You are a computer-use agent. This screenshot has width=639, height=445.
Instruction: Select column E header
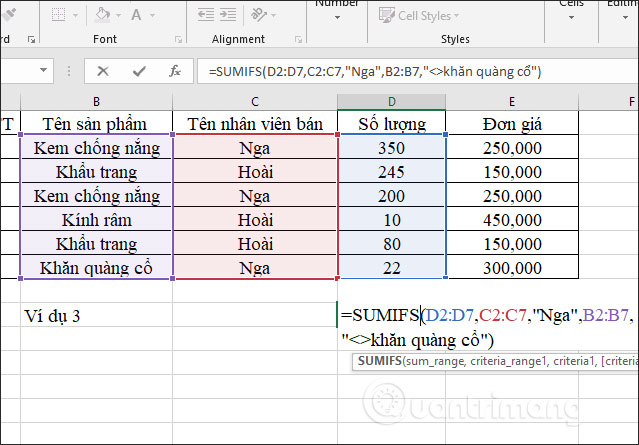tap(512, 101)
